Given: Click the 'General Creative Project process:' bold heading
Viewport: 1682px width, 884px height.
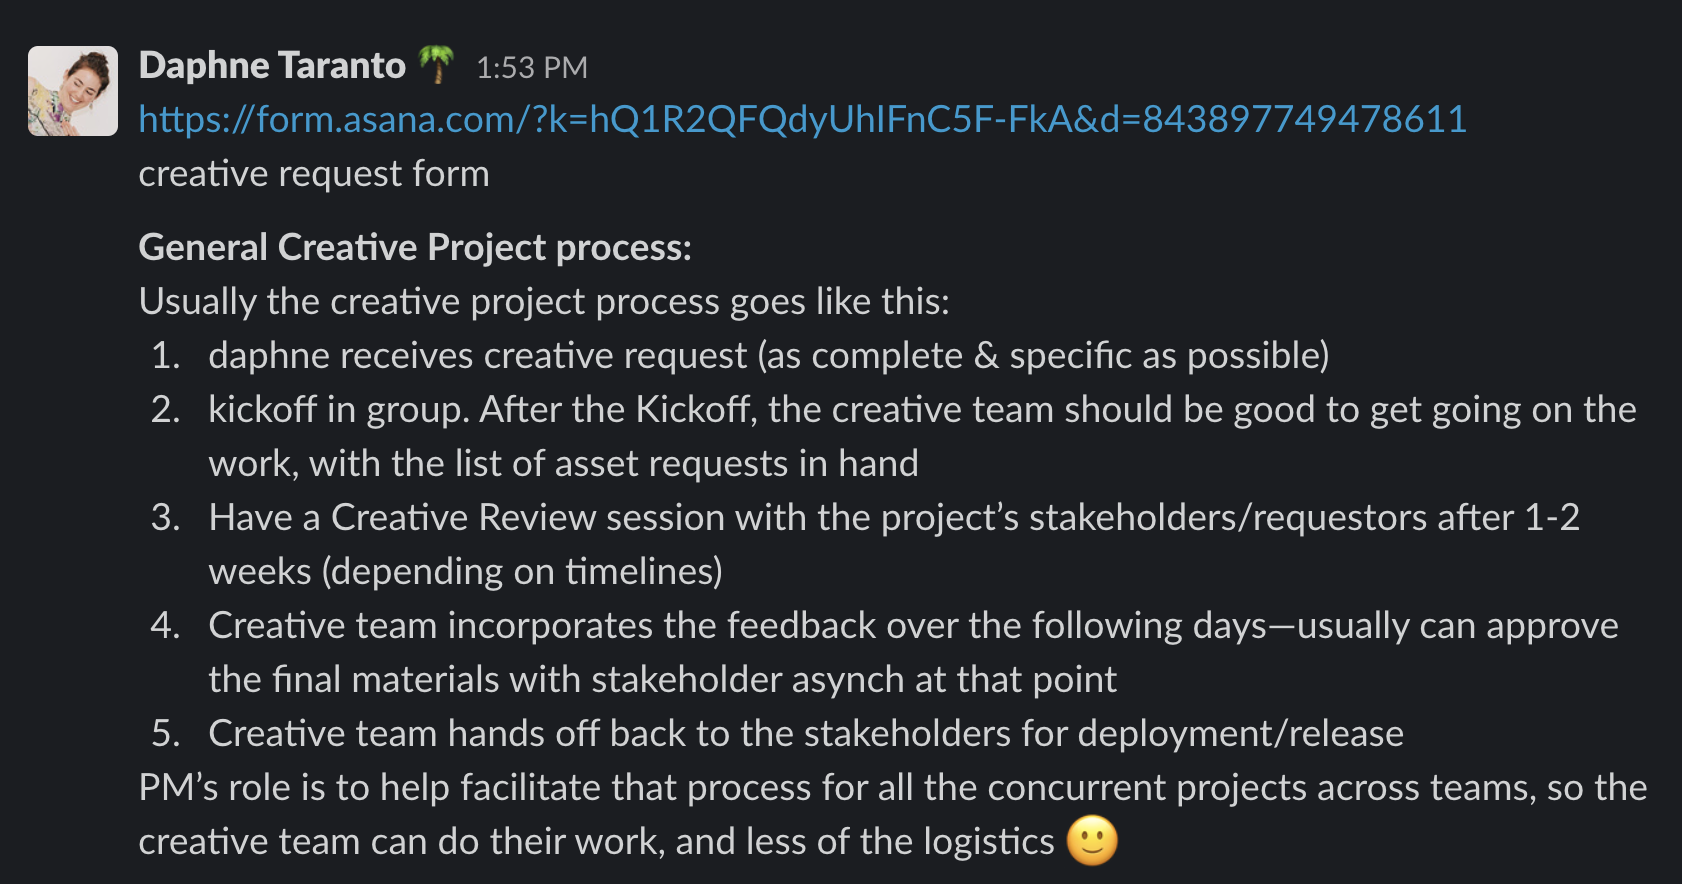Looking at the screenshot, I should [415, 247].
